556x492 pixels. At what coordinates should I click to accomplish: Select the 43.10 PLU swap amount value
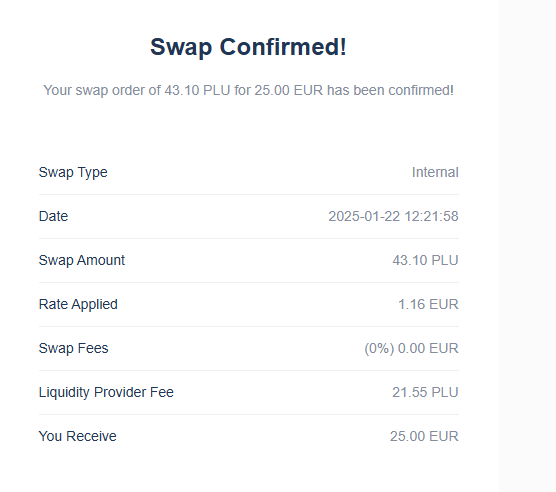425,260
